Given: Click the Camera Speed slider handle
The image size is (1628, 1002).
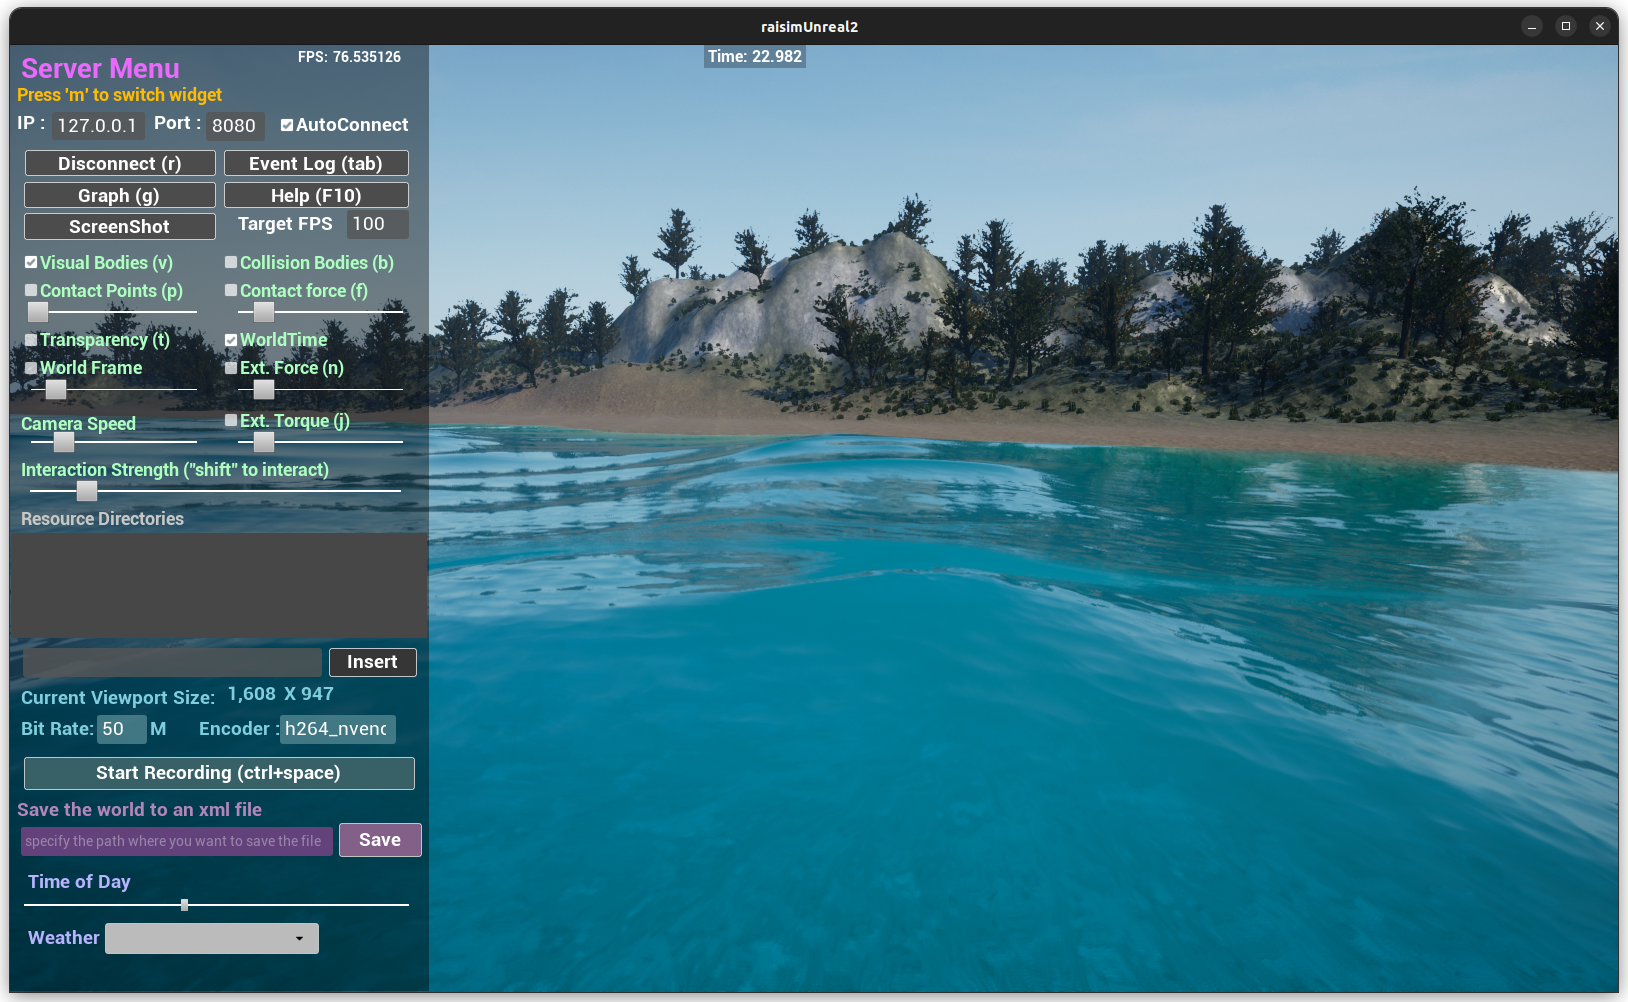Looking at the screenshot, I should 64,442.
